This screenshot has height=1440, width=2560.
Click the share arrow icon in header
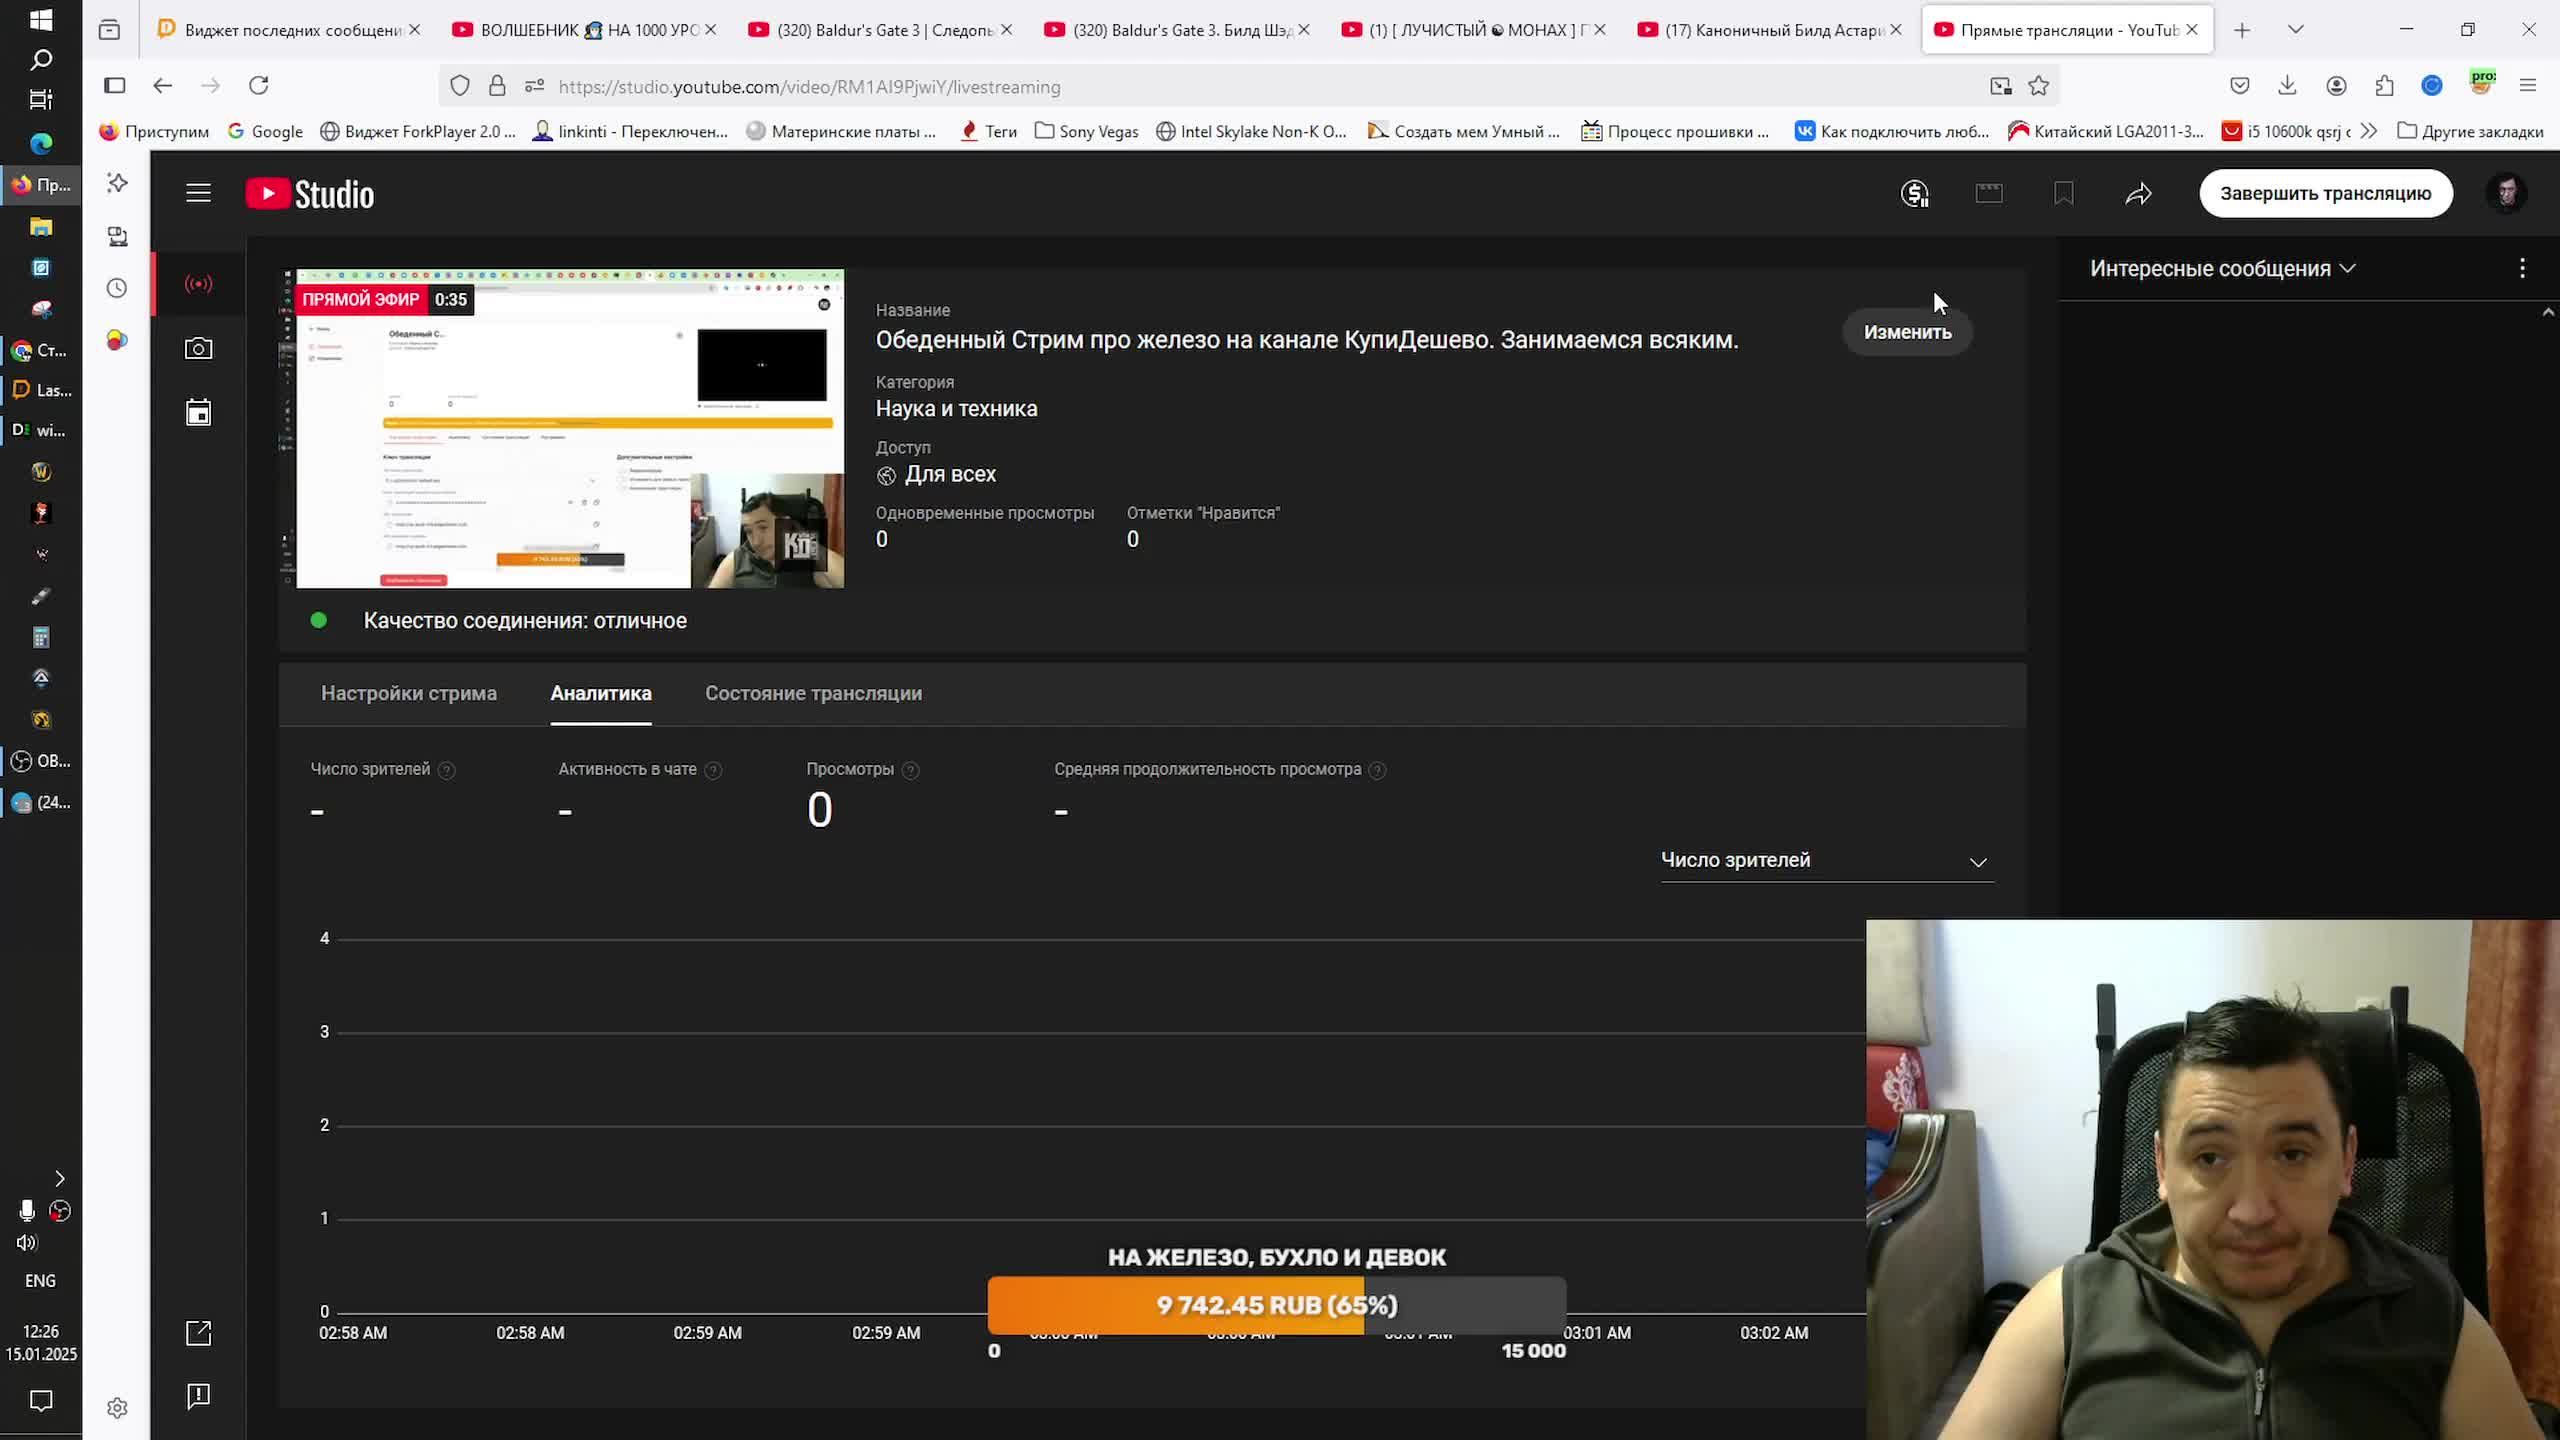click(2138, 194)
